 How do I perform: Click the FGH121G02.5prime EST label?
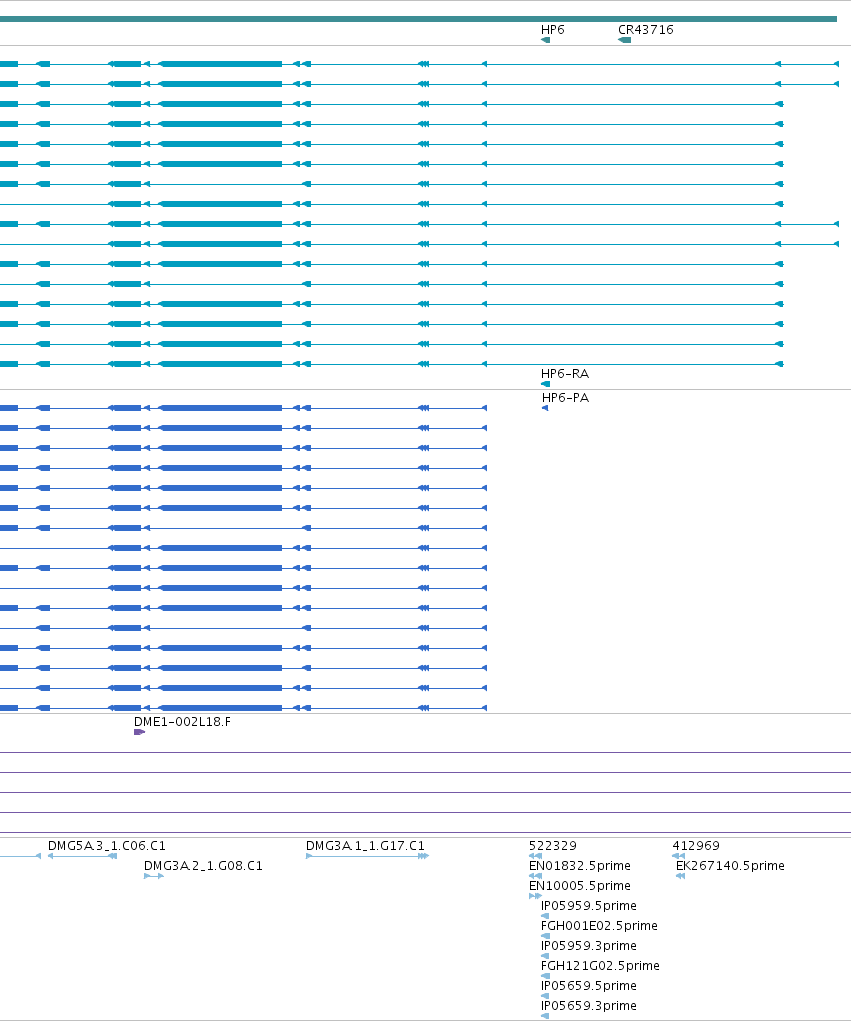[x=600, y=966]
